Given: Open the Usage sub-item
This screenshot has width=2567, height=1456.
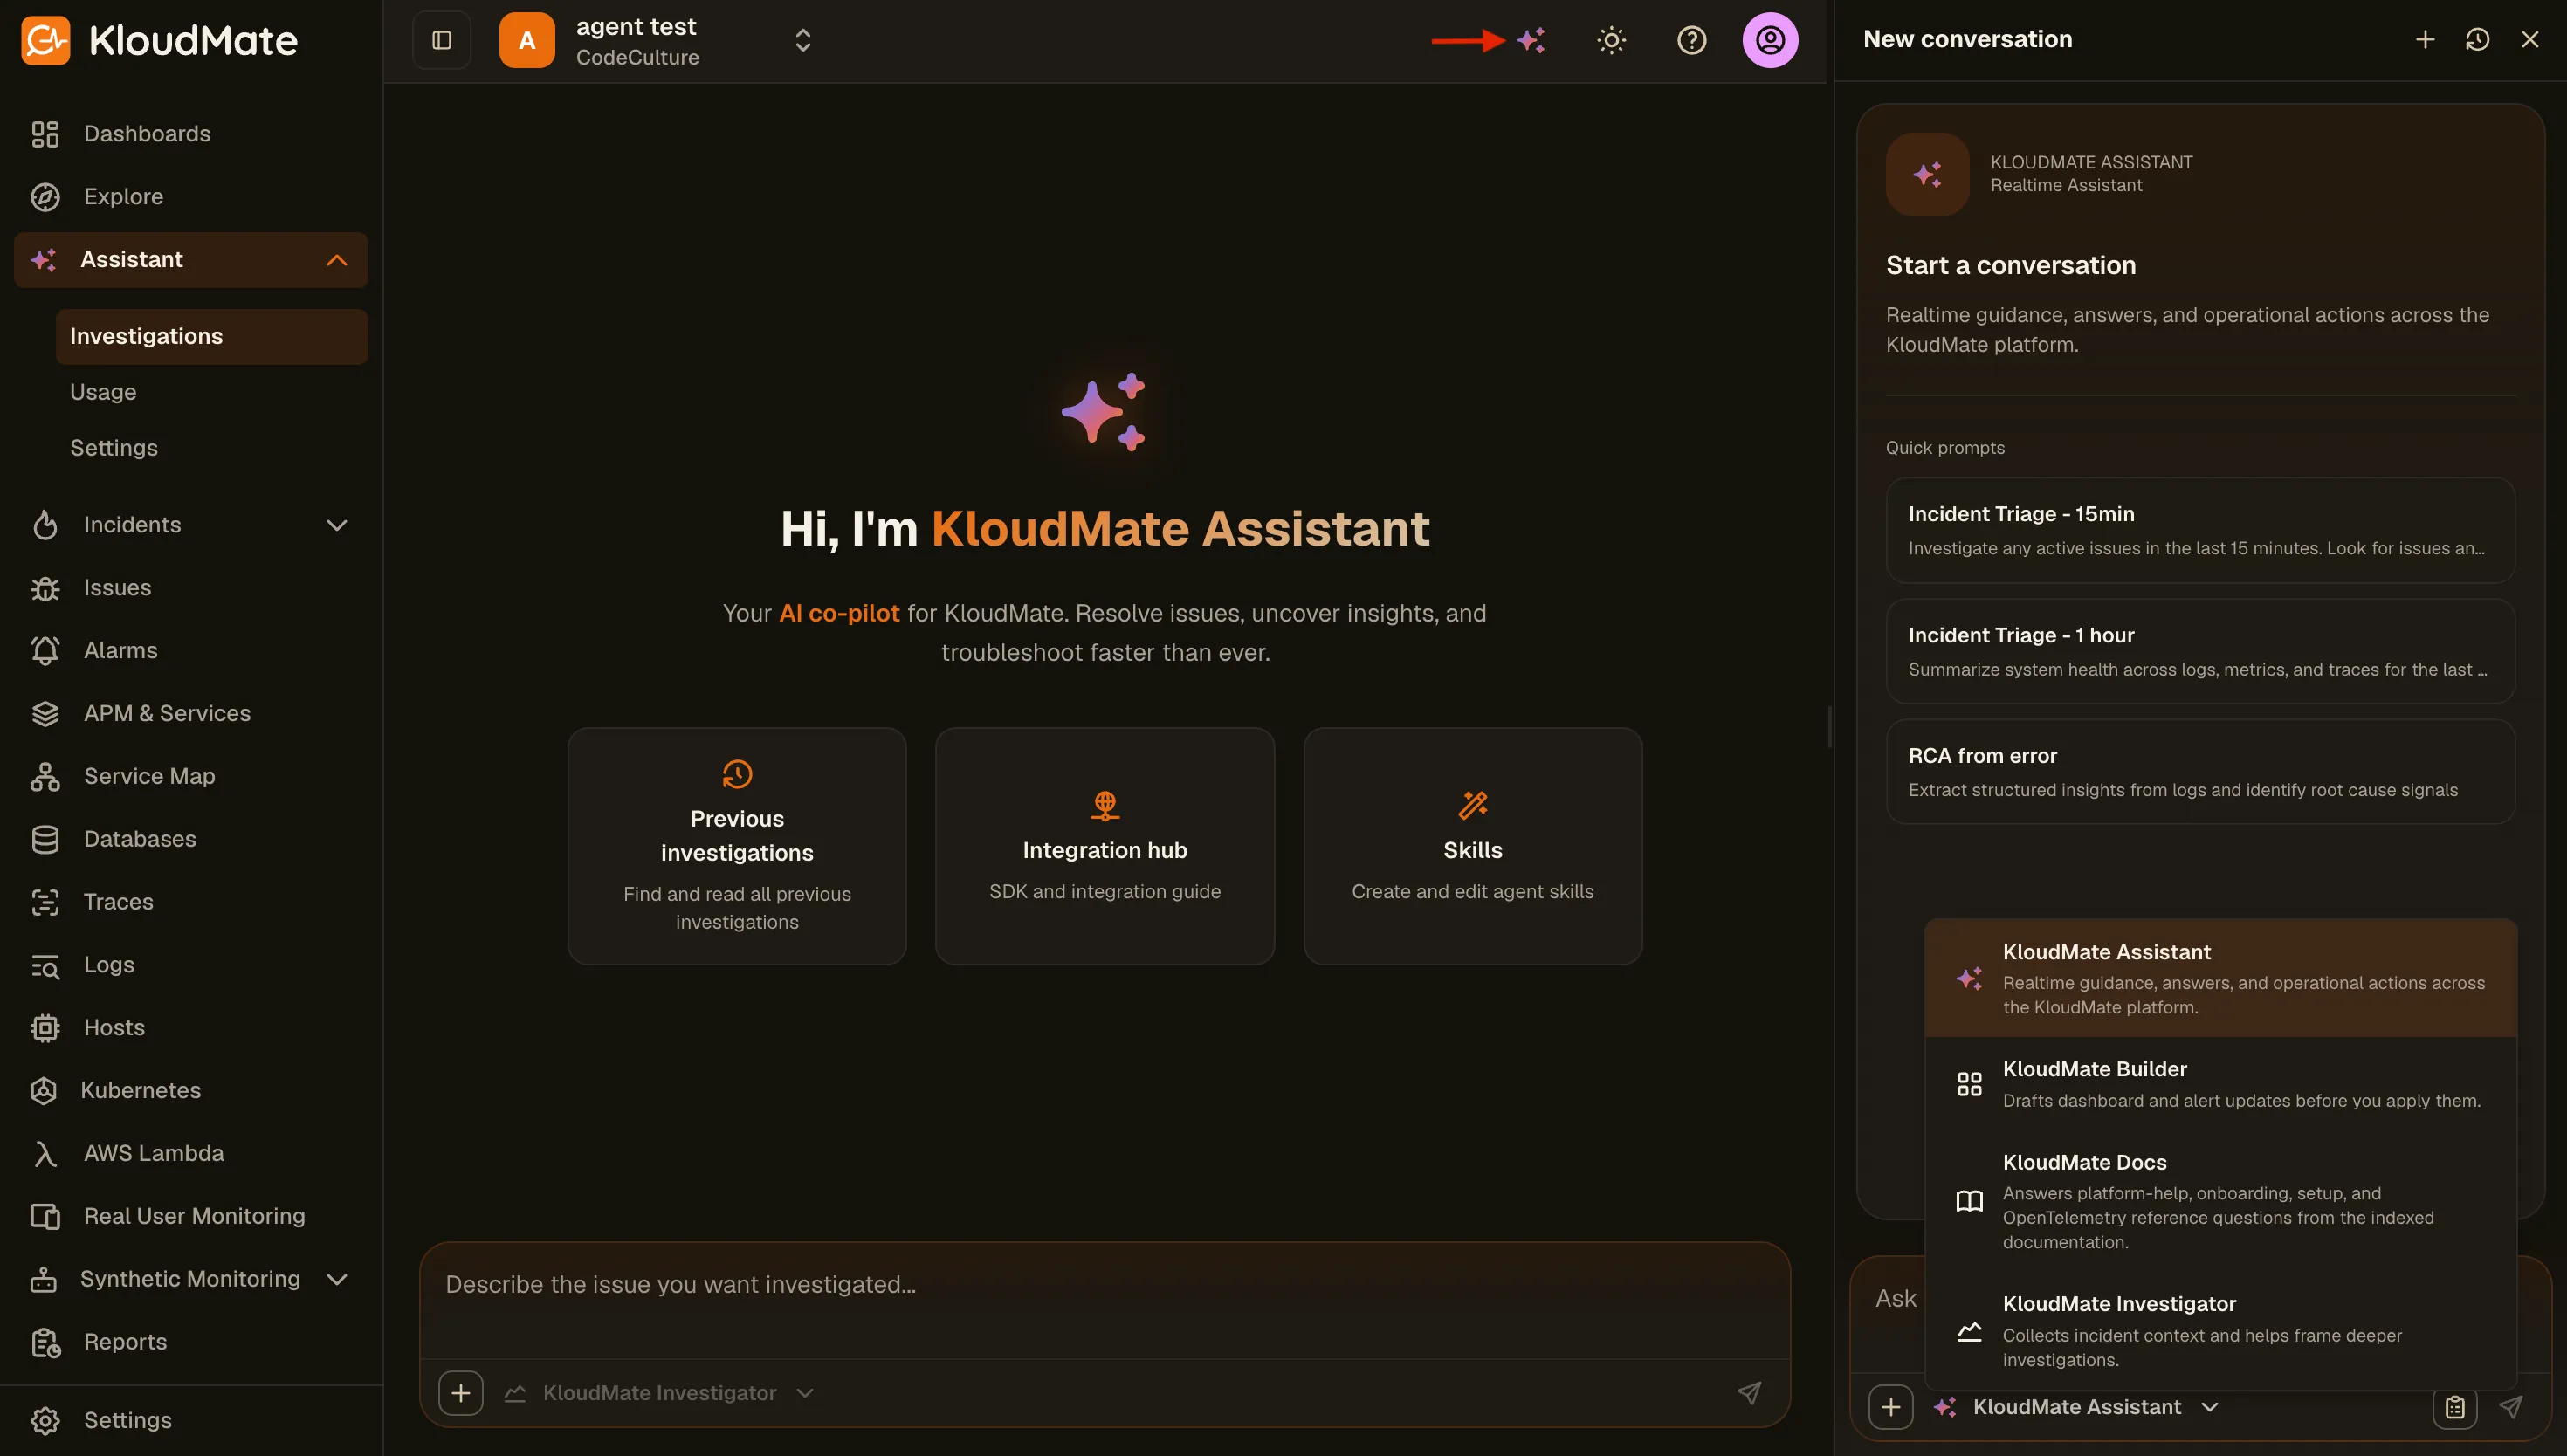Looking at the screenshot, I should (212, 392).
